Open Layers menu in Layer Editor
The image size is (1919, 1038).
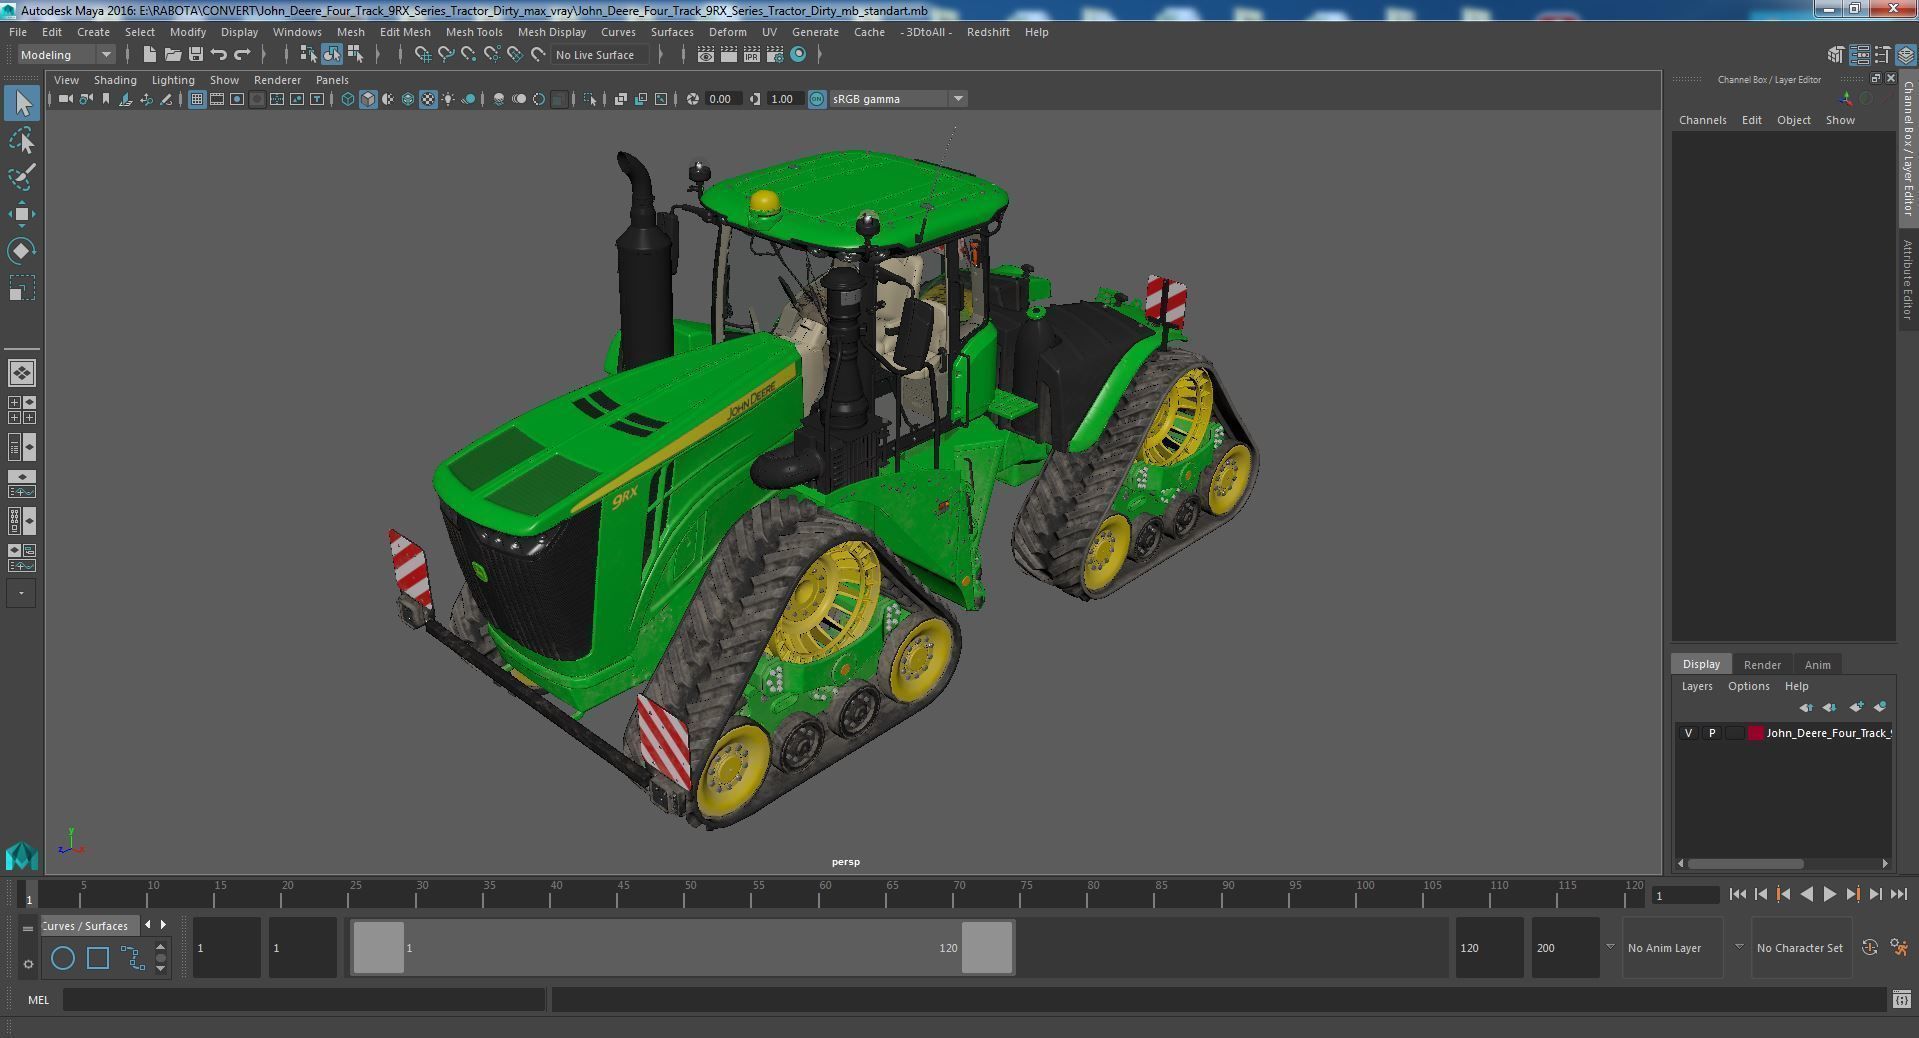[1697, 686]
